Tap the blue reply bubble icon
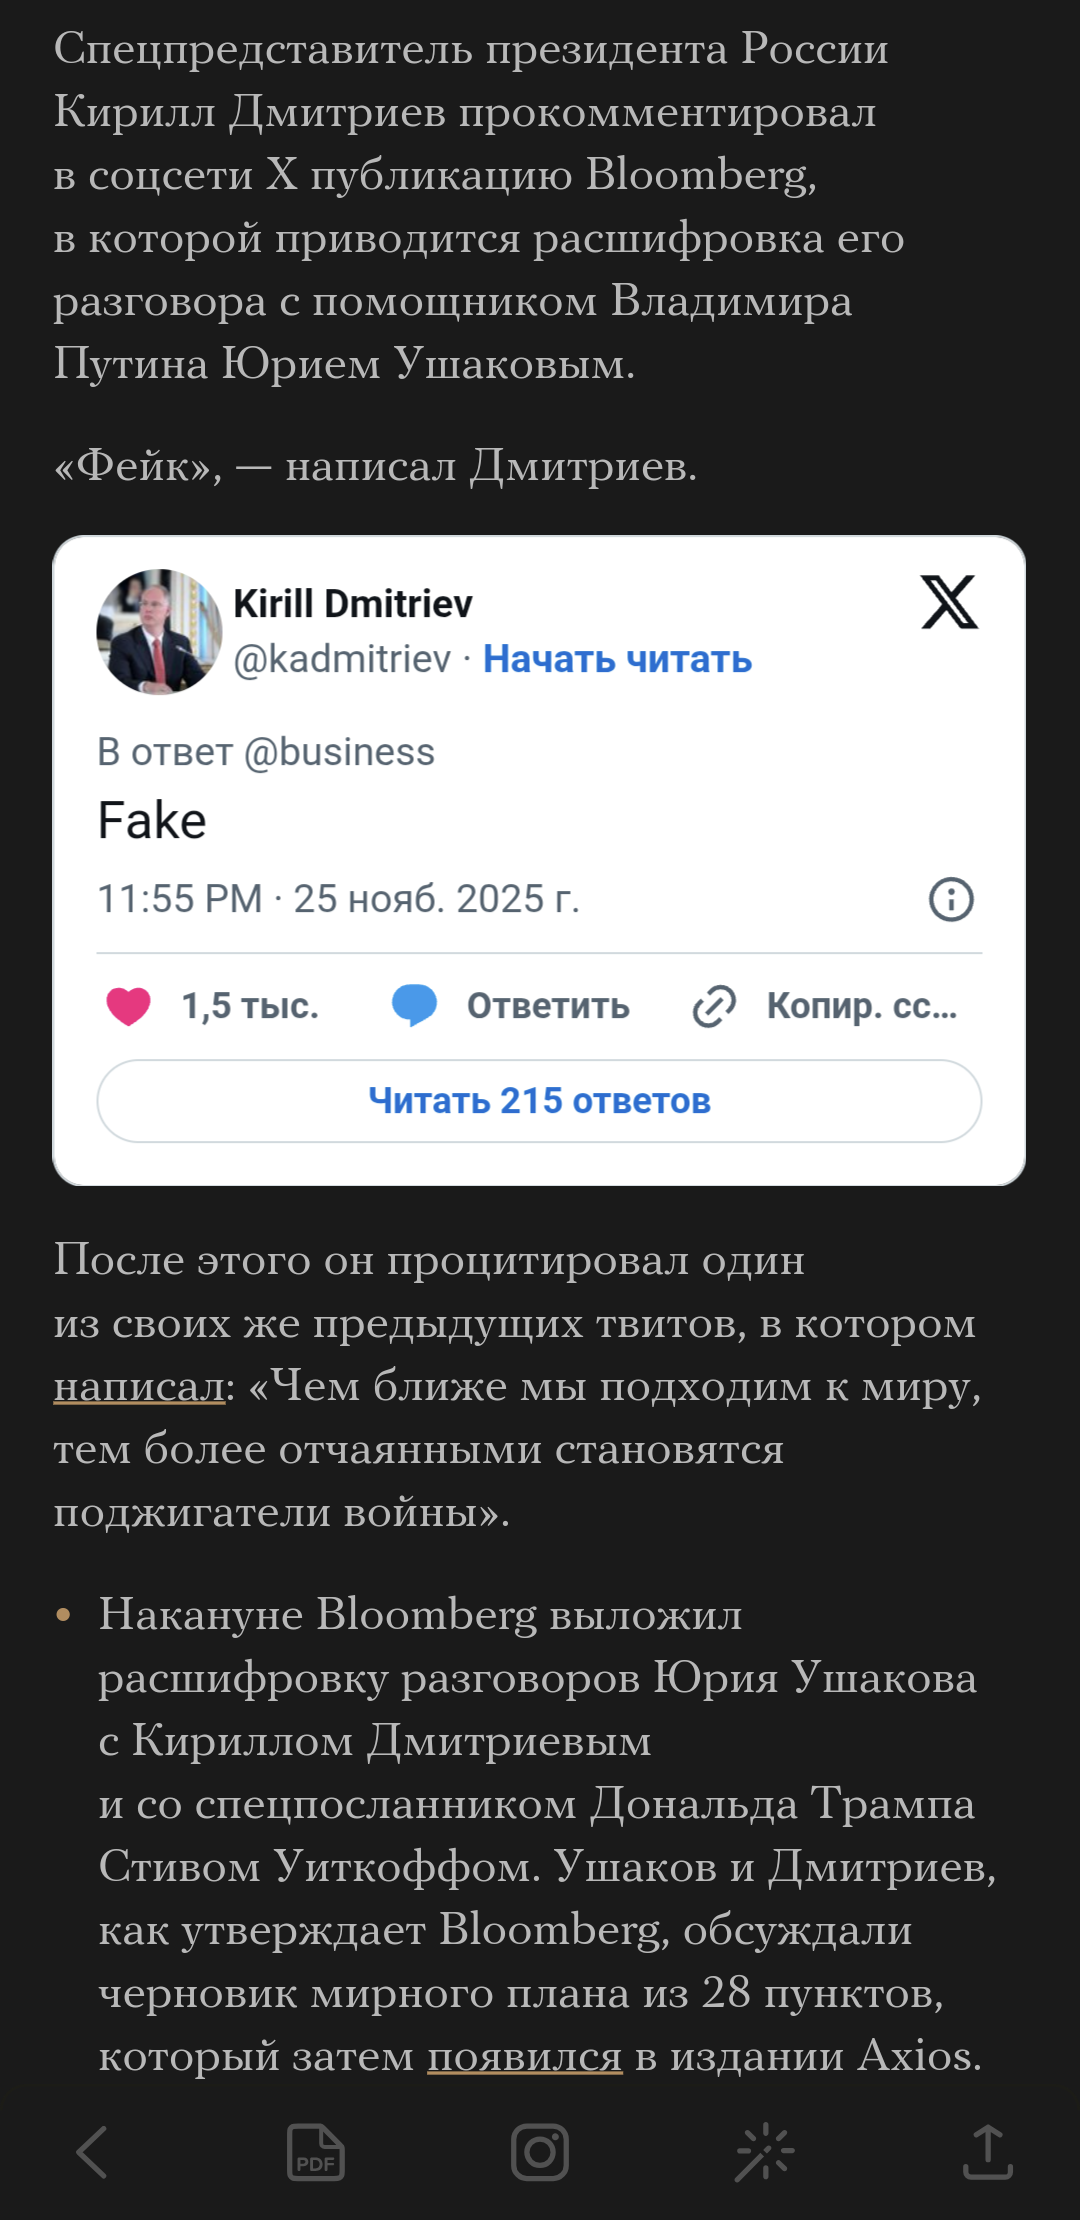The image size is (1080, 2220). pyautogui.click(x=414, y=1006)
